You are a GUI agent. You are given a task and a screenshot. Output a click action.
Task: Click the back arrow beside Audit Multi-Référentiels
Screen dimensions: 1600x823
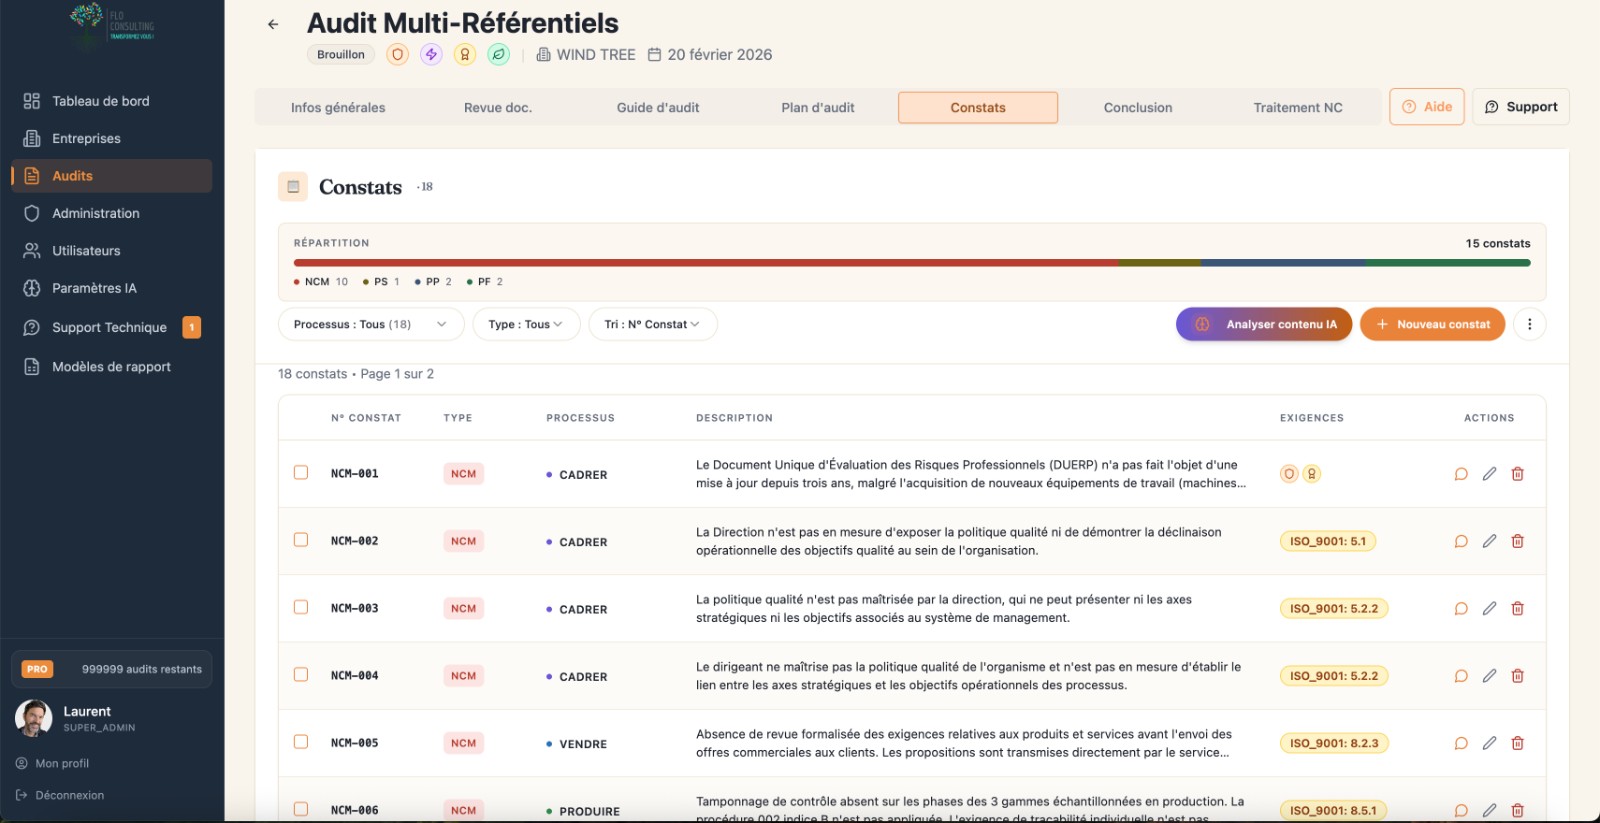(x=273, y=24)
